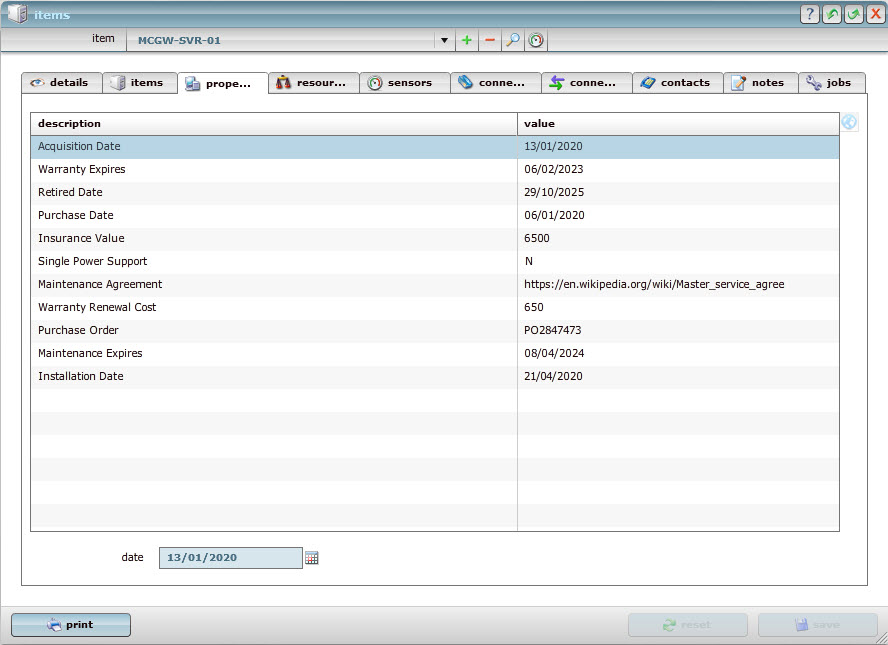Expand the item dropdown arrow
Screen dimensions: 888x645
tap(444, 40)
